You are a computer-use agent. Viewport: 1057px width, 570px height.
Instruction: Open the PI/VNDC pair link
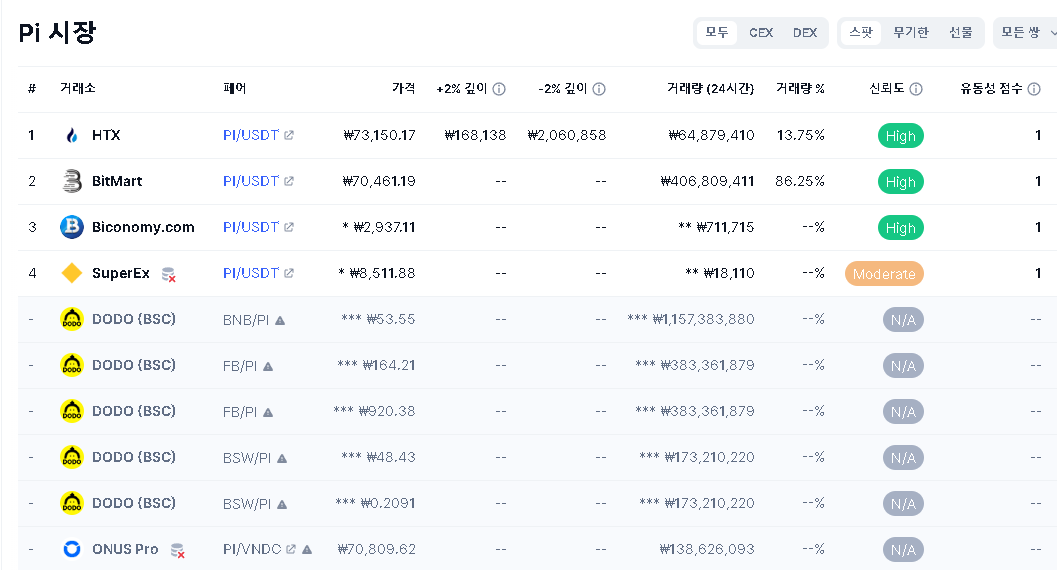coord(252,549)
